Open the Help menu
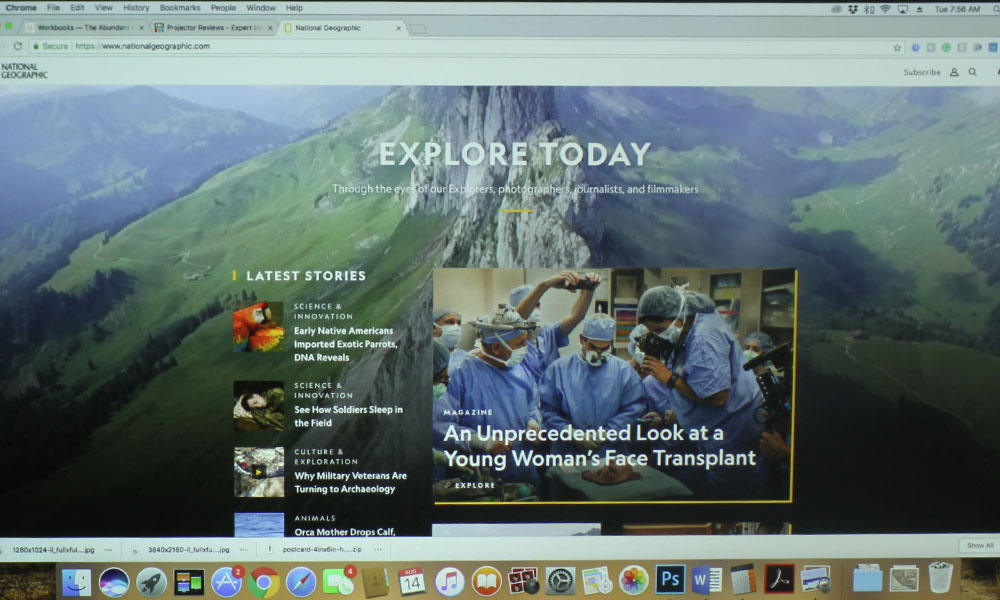Viewport: 1000px width, 600px height. point(294,8)
